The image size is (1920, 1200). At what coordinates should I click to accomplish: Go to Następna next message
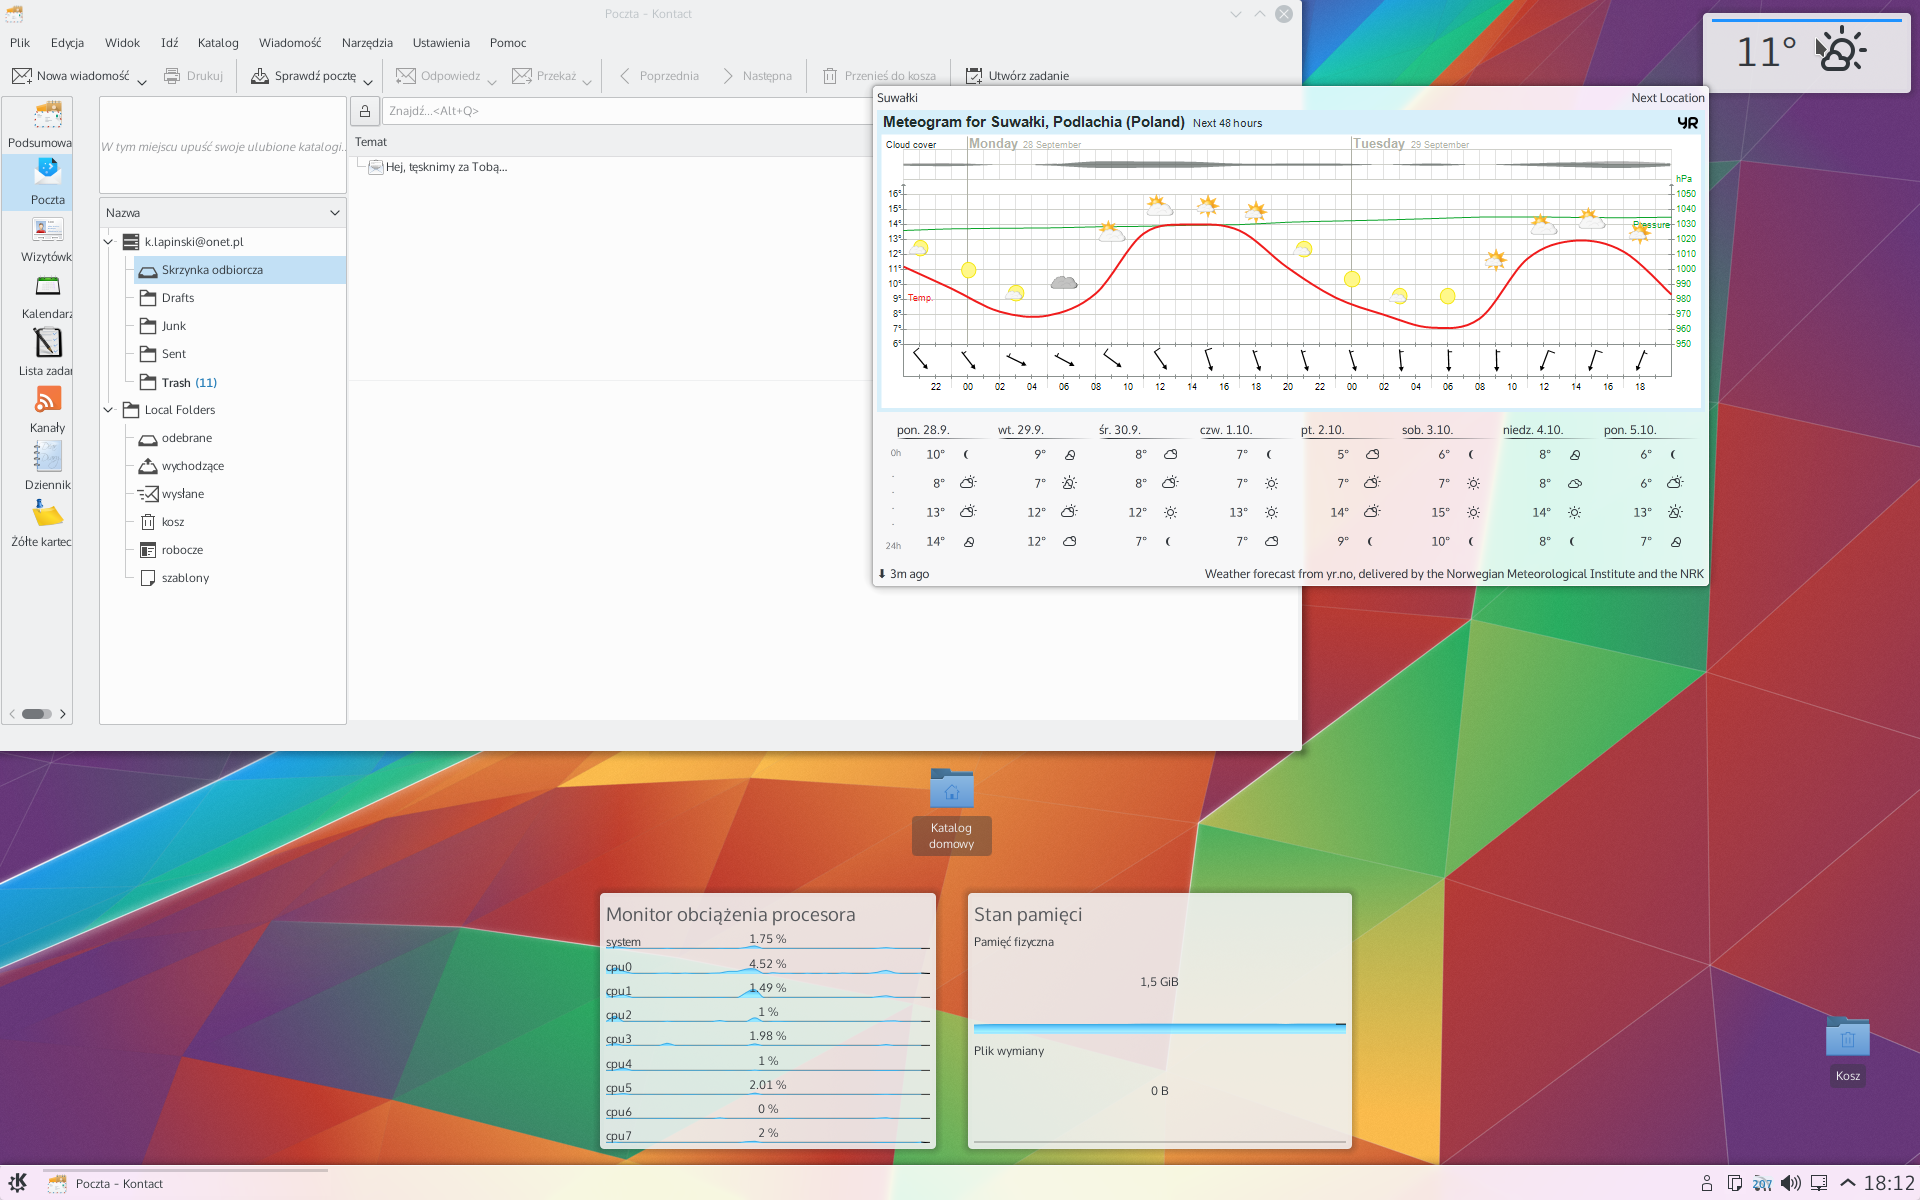coord(757,76)
